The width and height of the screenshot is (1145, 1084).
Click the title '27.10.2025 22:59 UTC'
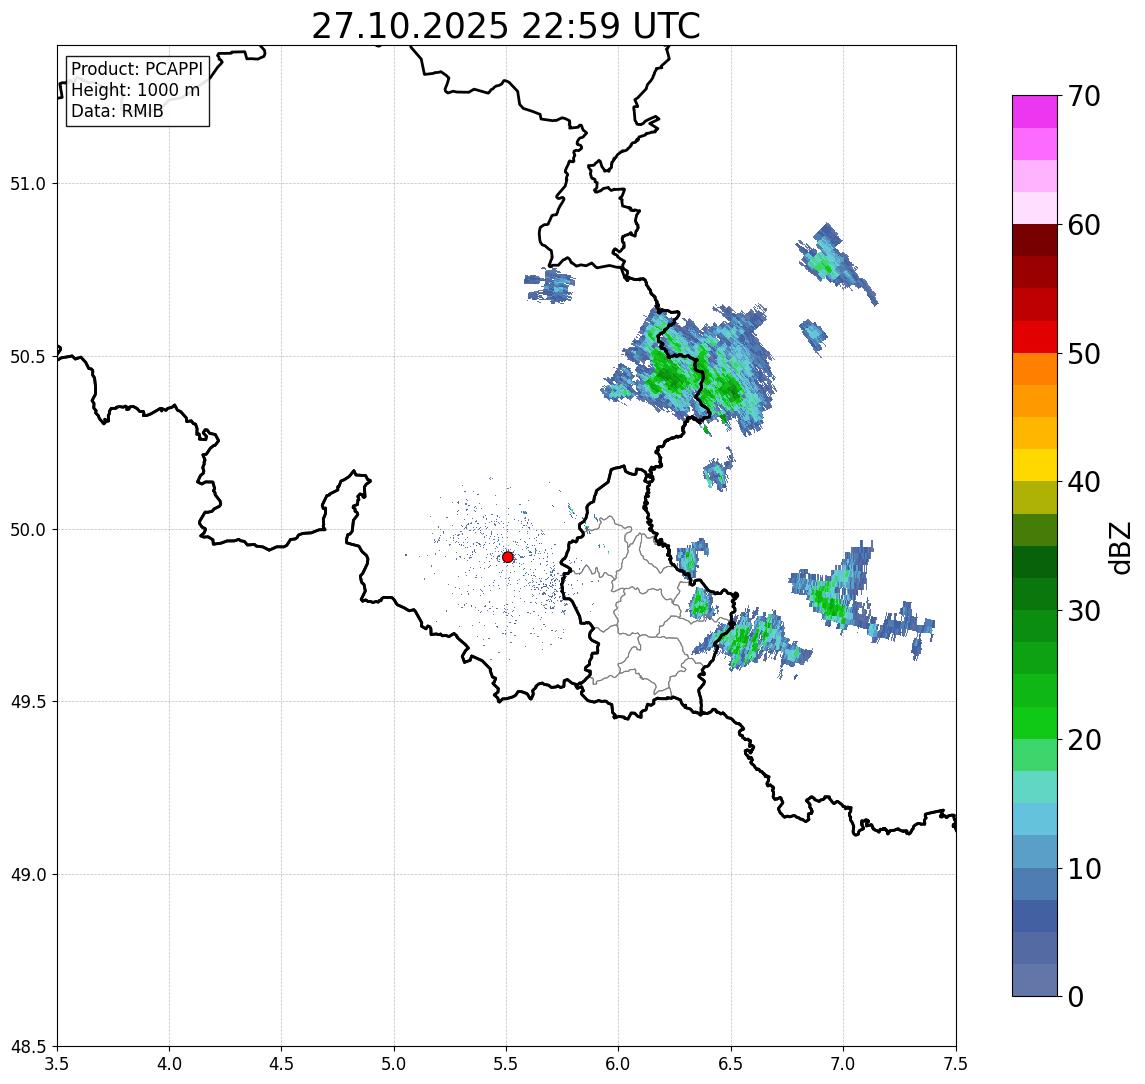(x=506, y=26)
